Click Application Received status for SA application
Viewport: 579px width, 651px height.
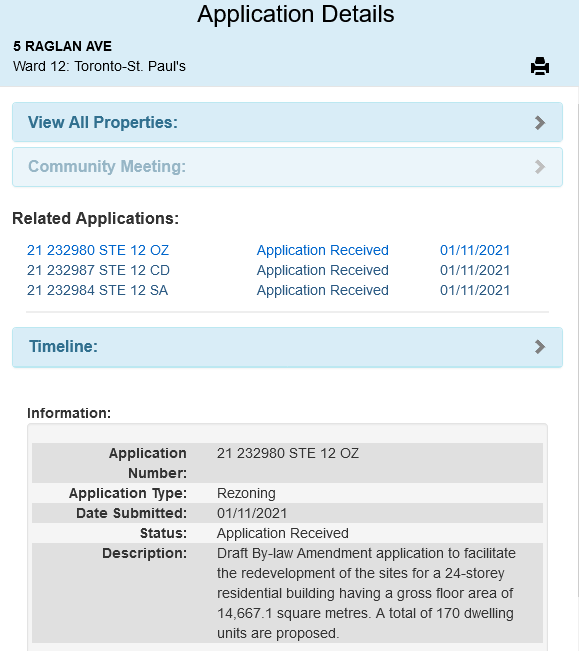322,290
